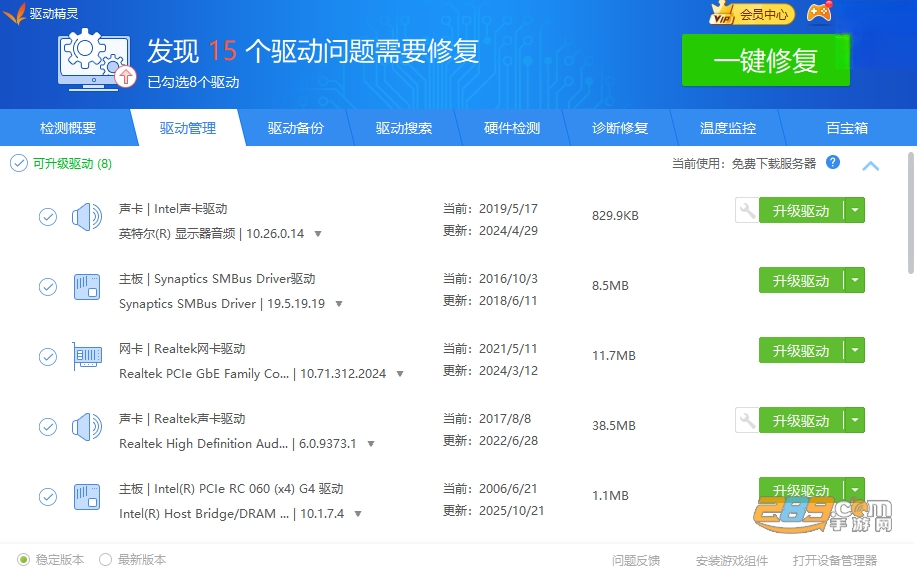This screenshot has height=572, width=917.
Task: Click the blue help question mark icon
Action: [833, 163]
